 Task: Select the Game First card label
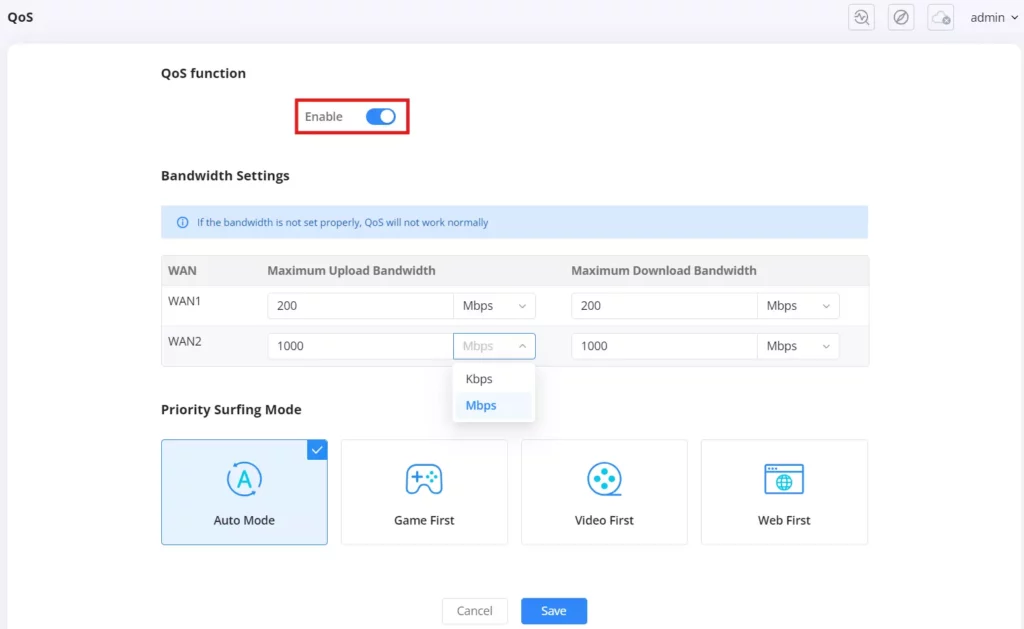point(424,520)
